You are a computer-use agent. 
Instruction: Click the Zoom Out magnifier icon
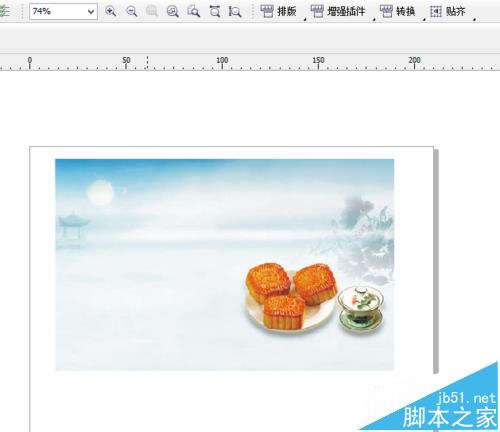click(x=132, y=12)
